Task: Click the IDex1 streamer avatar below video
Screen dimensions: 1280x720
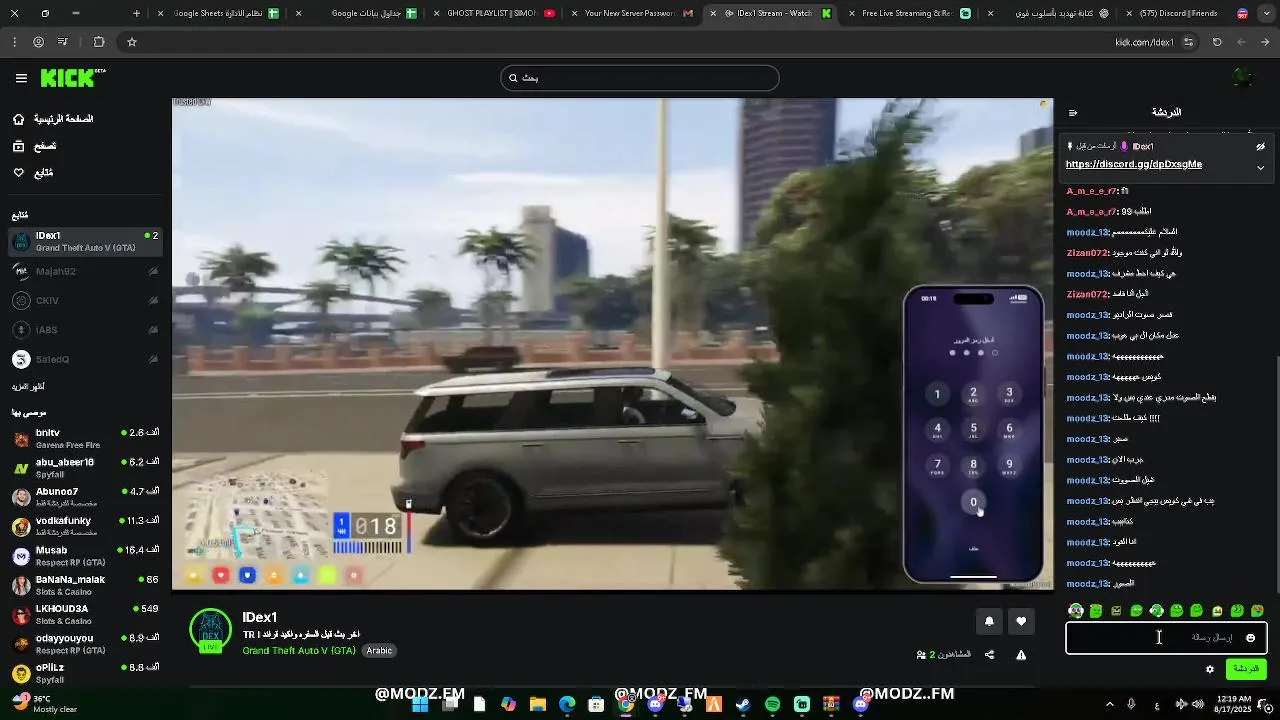Action: (211, 630)
